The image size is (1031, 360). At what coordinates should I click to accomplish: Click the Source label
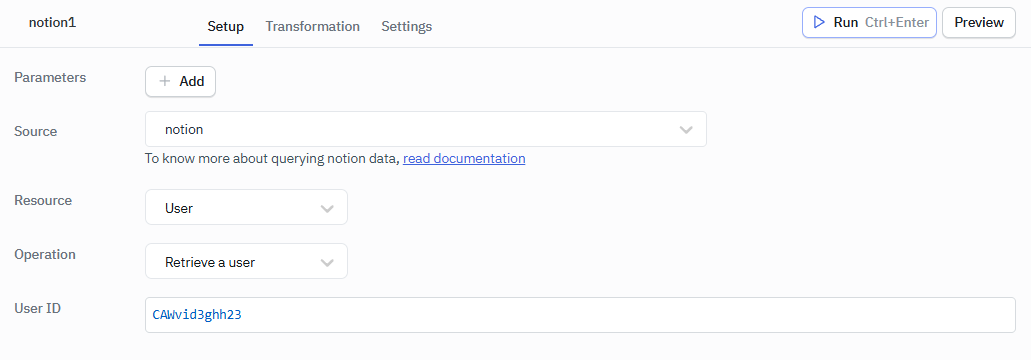coord(36,131)
